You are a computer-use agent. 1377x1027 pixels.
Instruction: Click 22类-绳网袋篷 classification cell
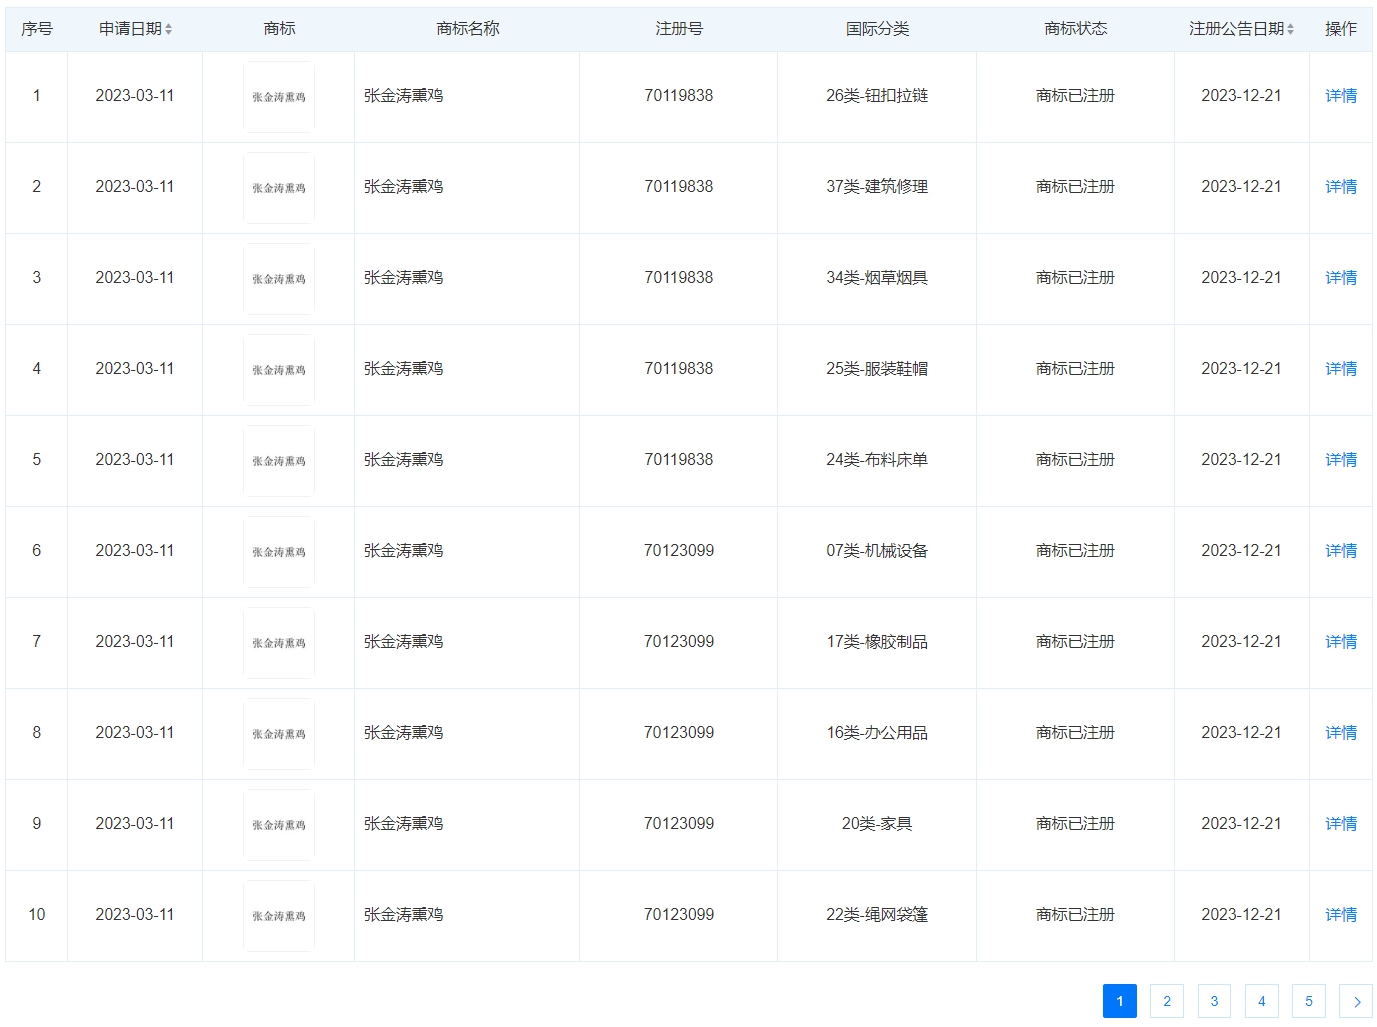tap(877, 915)
